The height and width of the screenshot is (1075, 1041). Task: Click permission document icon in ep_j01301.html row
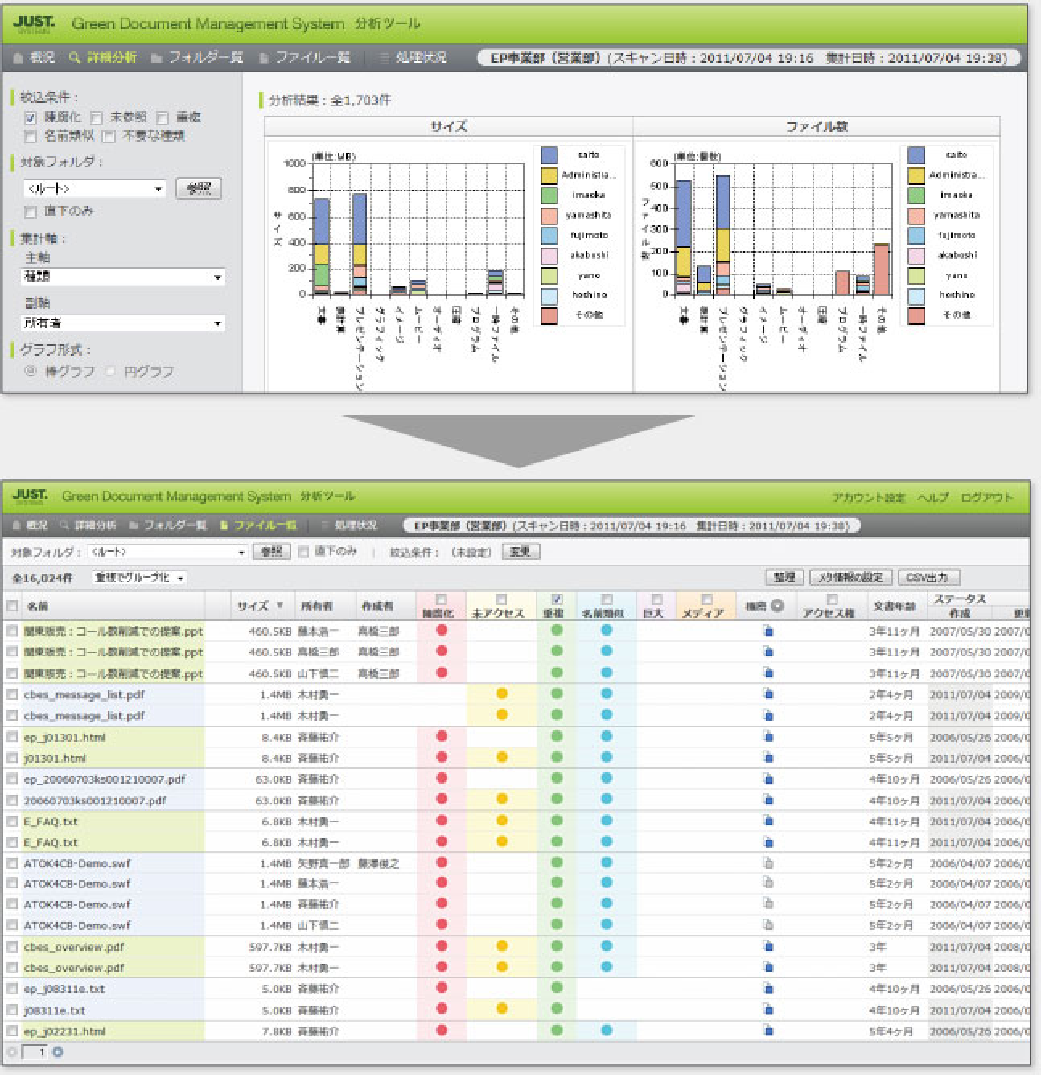tap(768, 737)
